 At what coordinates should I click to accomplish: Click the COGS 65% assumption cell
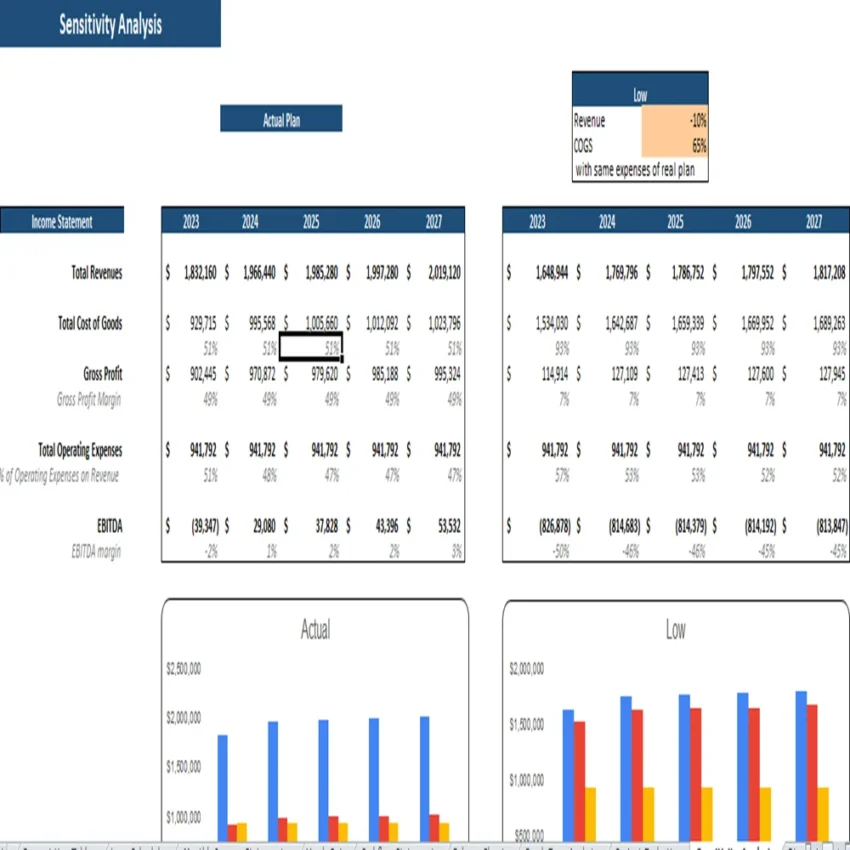(x=672, y=145)
